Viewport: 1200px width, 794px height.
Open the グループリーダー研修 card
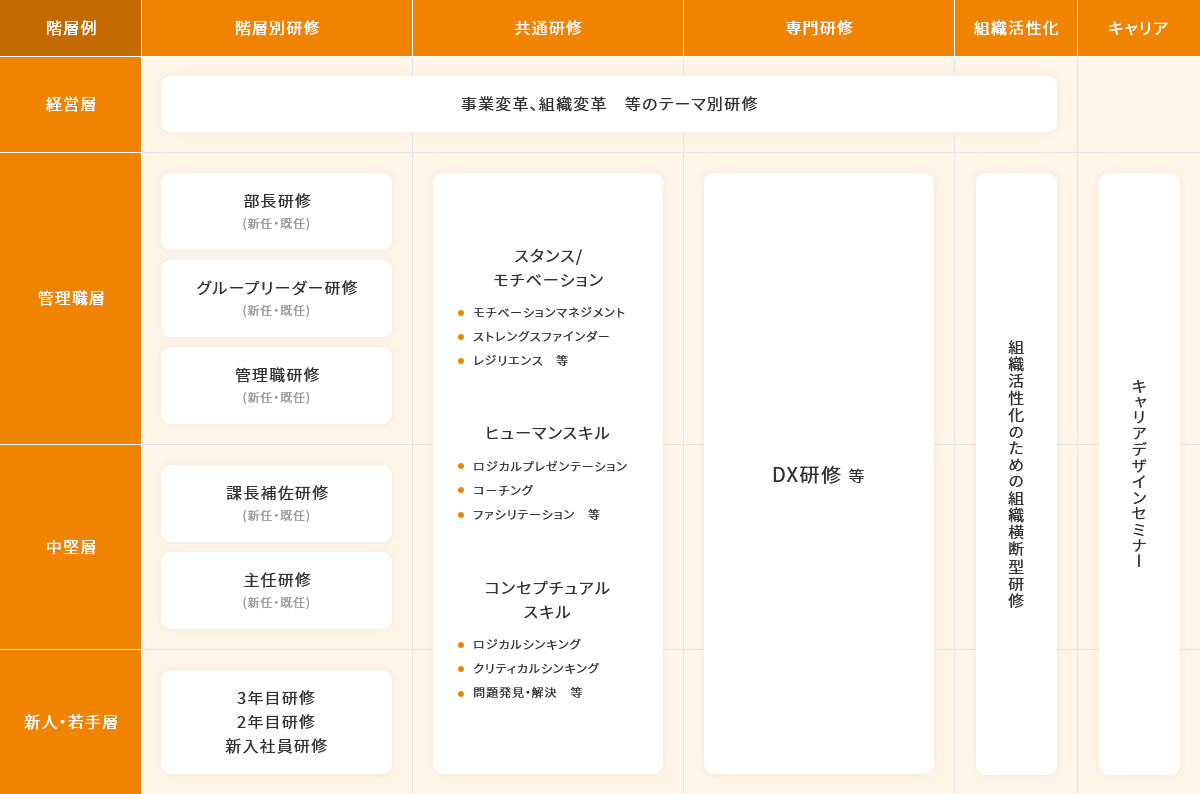tap(277, 298)
